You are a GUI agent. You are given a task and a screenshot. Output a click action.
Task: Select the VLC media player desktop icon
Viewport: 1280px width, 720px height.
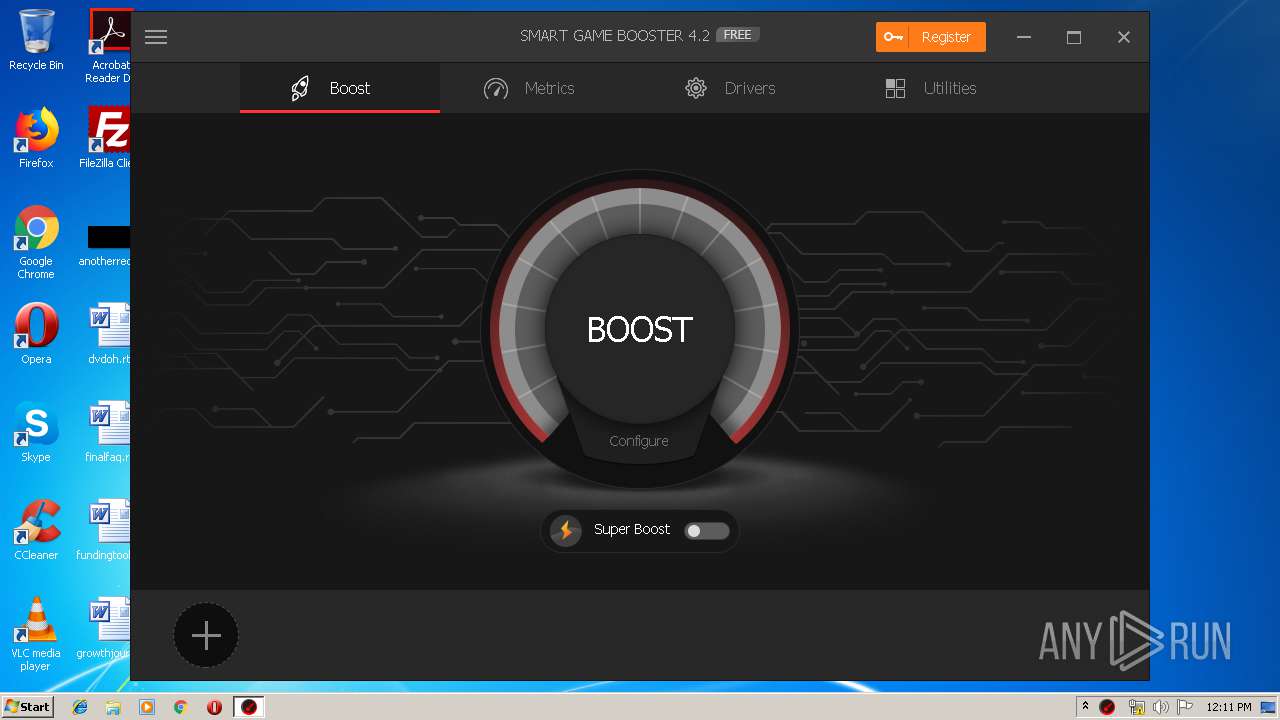click(36, 634)
